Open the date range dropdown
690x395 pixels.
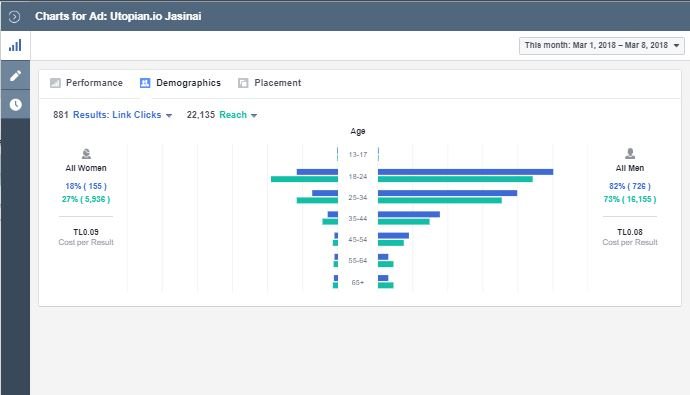[602, 46]
